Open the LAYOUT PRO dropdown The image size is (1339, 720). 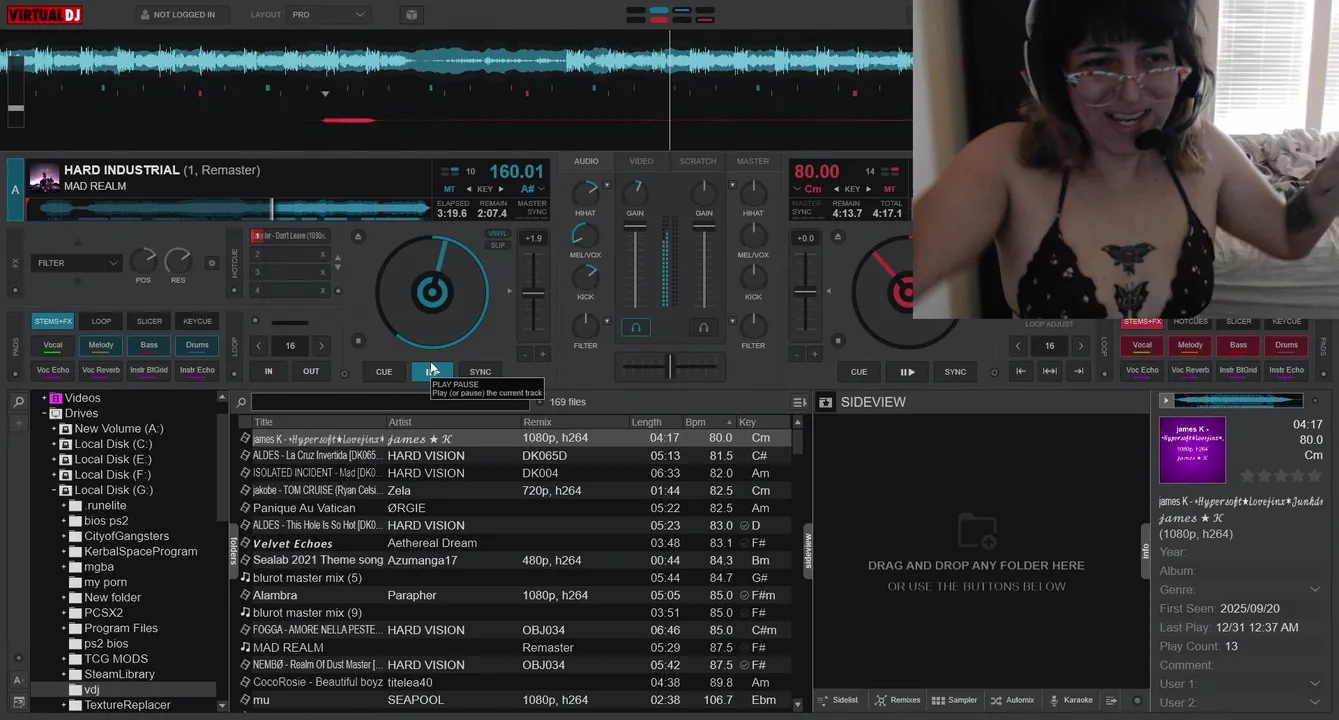[x=329, y=15]
